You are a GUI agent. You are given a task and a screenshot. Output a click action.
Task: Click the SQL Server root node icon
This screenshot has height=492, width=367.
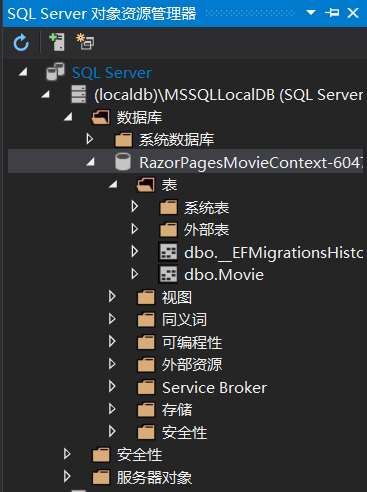tap(55, 72)
